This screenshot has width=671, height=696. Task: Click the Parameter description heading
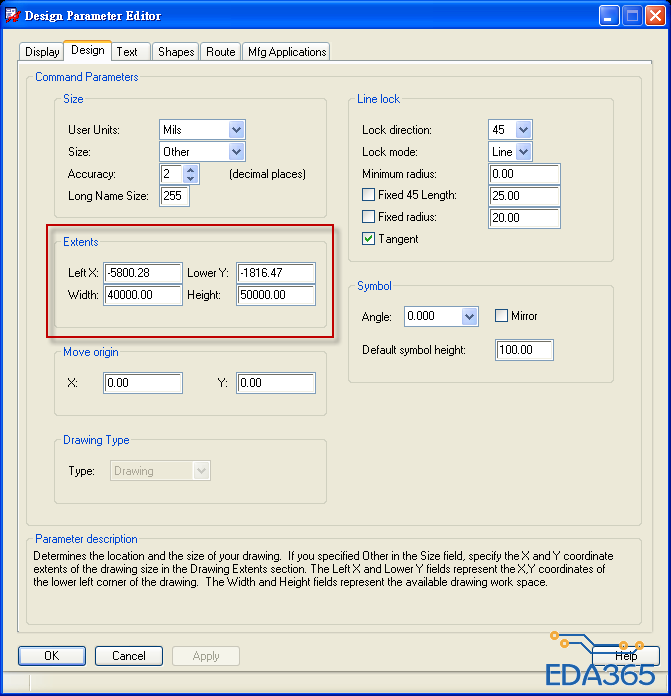point(86,539)
